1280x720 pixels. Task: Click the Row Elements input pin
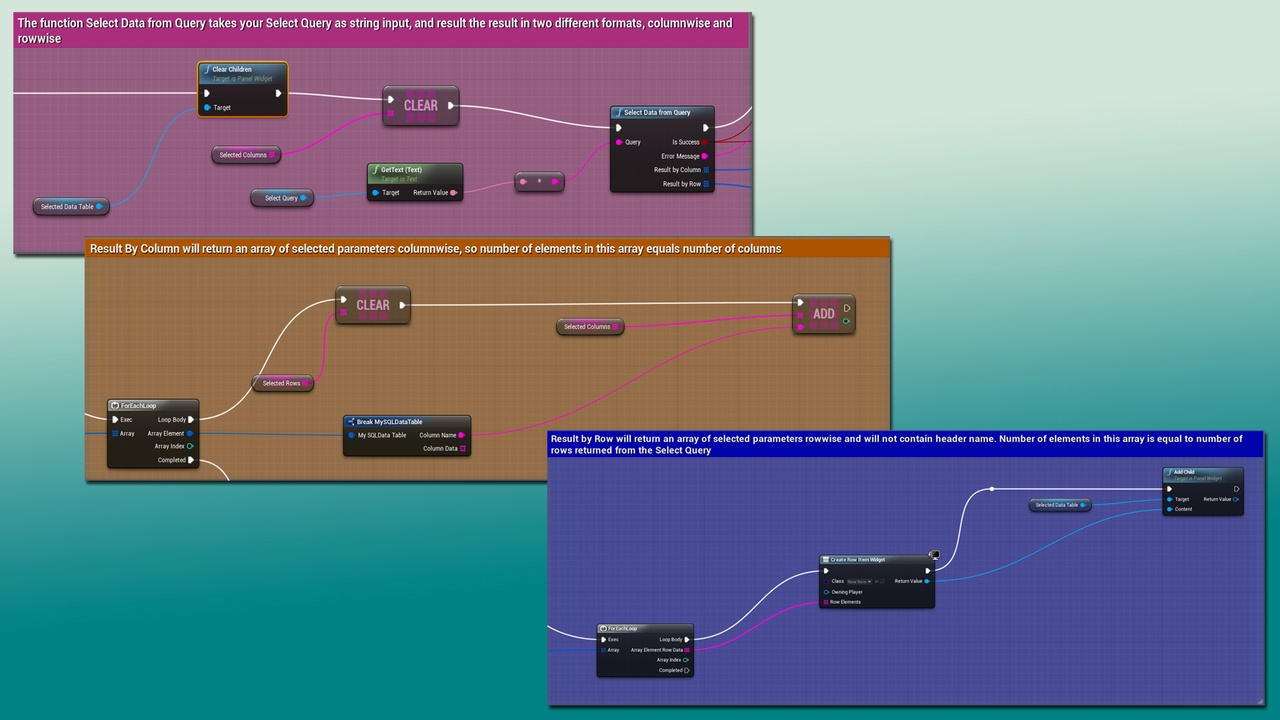[826, 602]
